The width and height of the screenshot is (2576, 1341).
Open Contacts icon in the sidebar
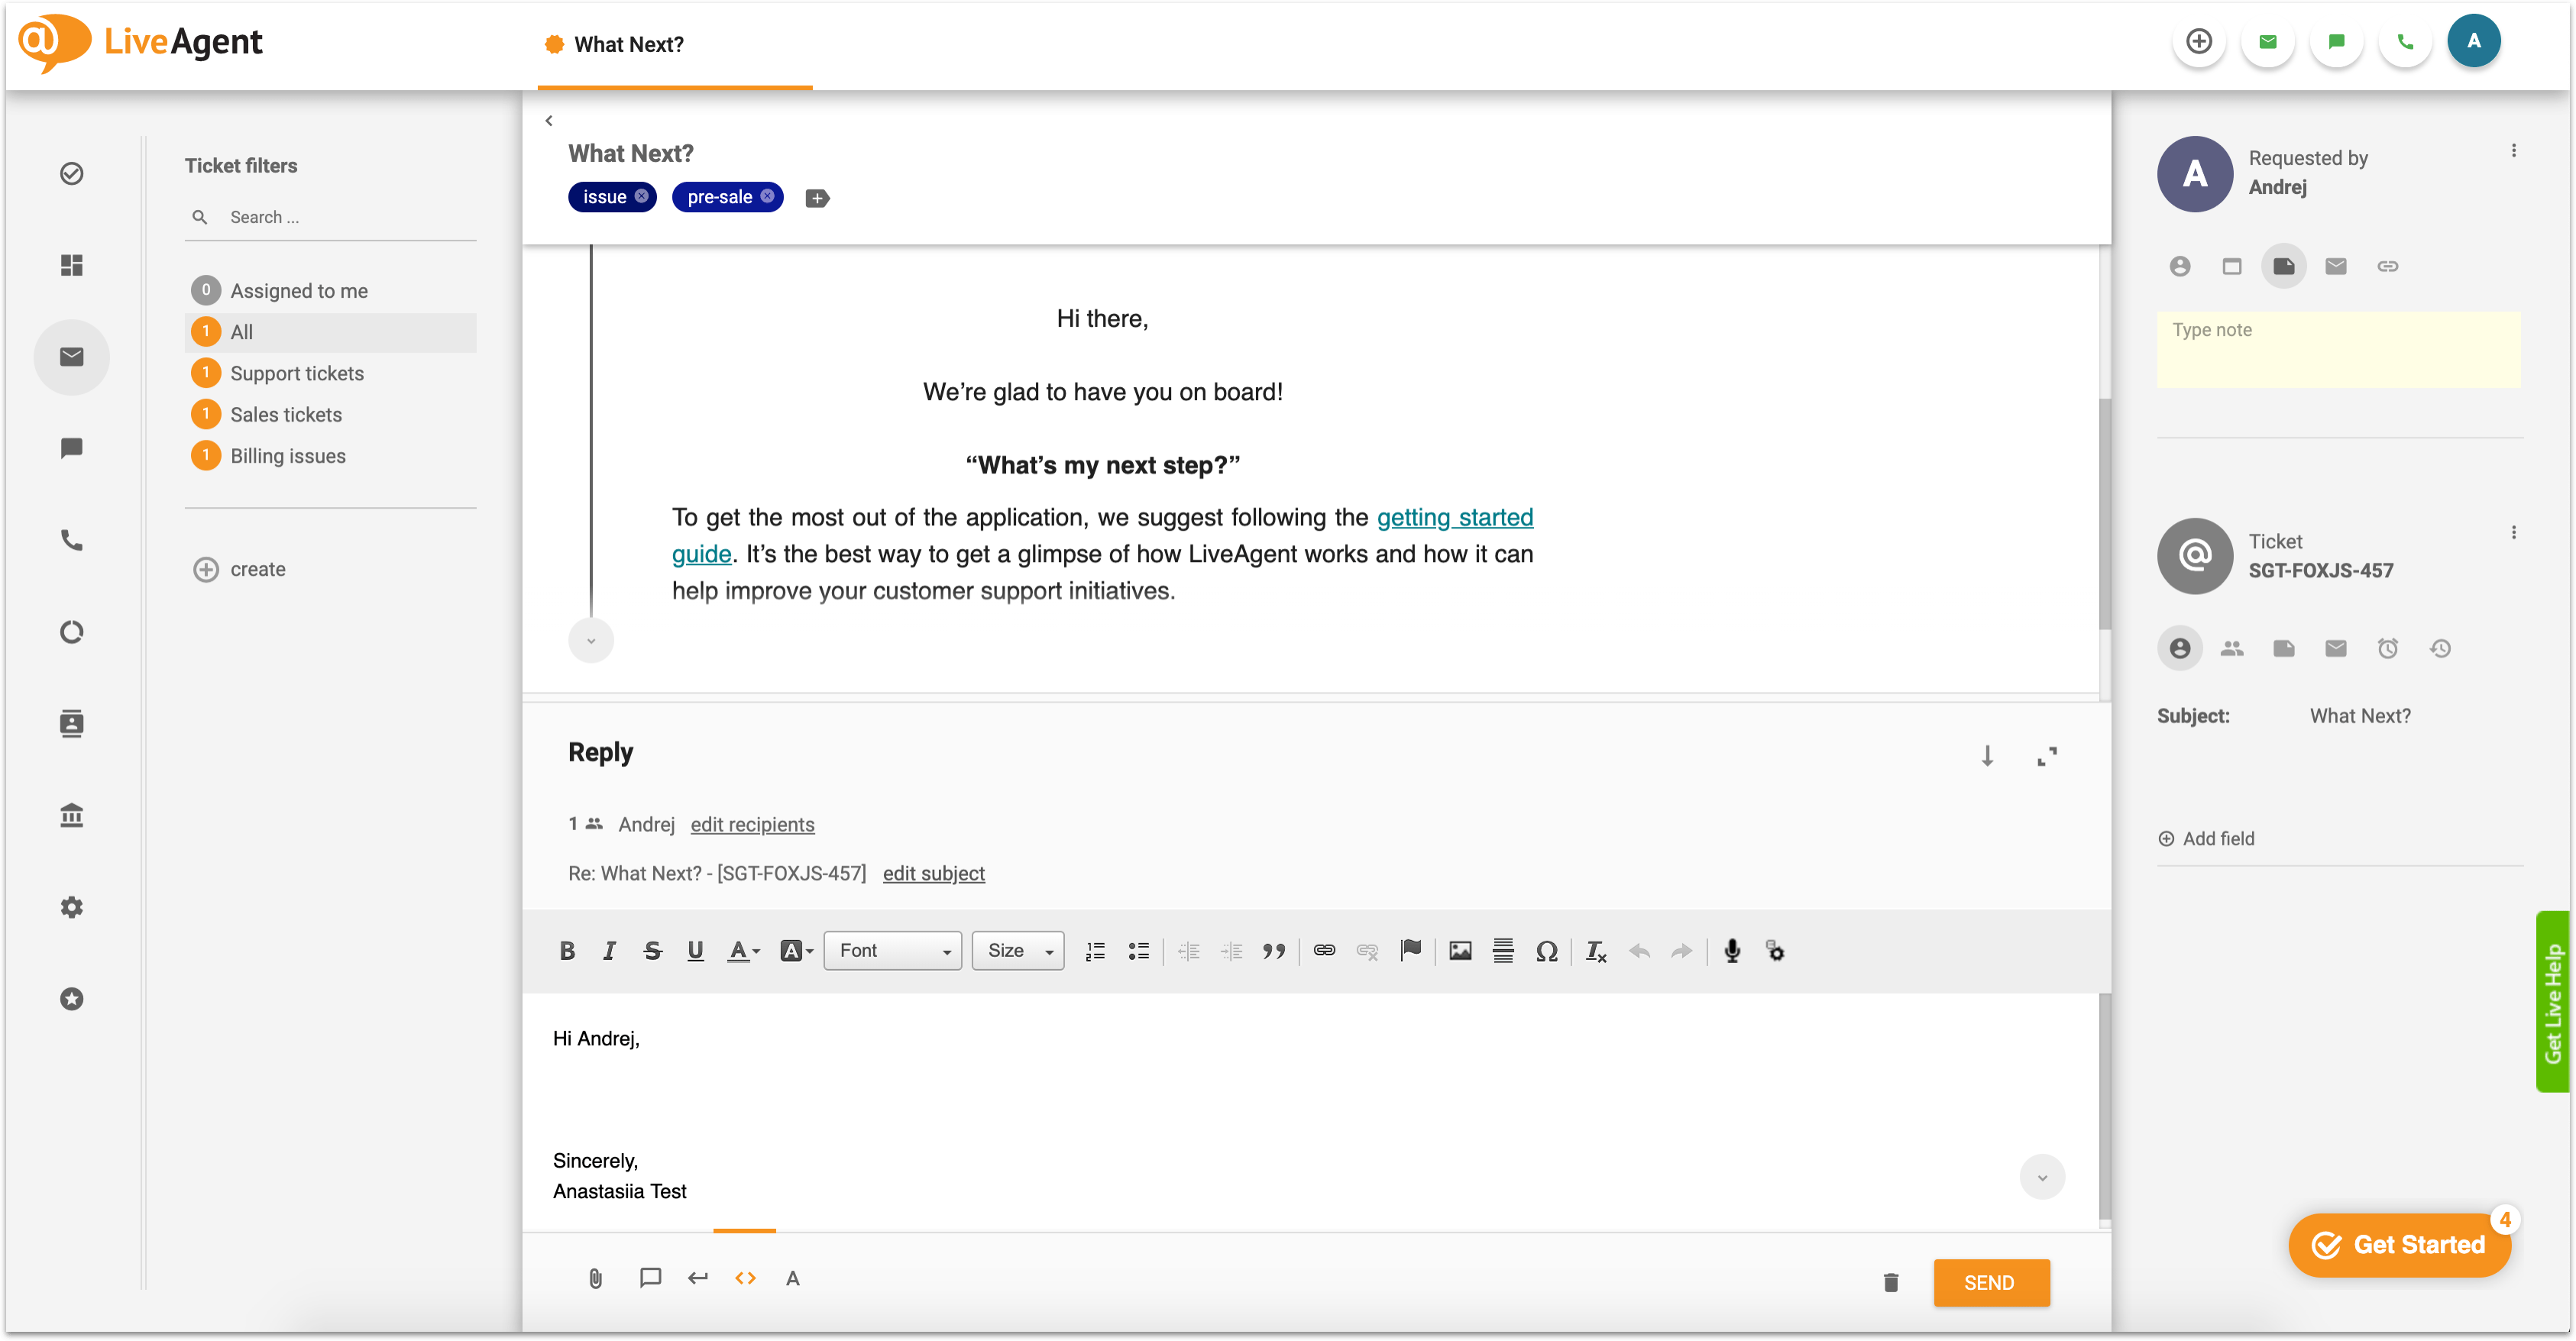click(72, 723)
